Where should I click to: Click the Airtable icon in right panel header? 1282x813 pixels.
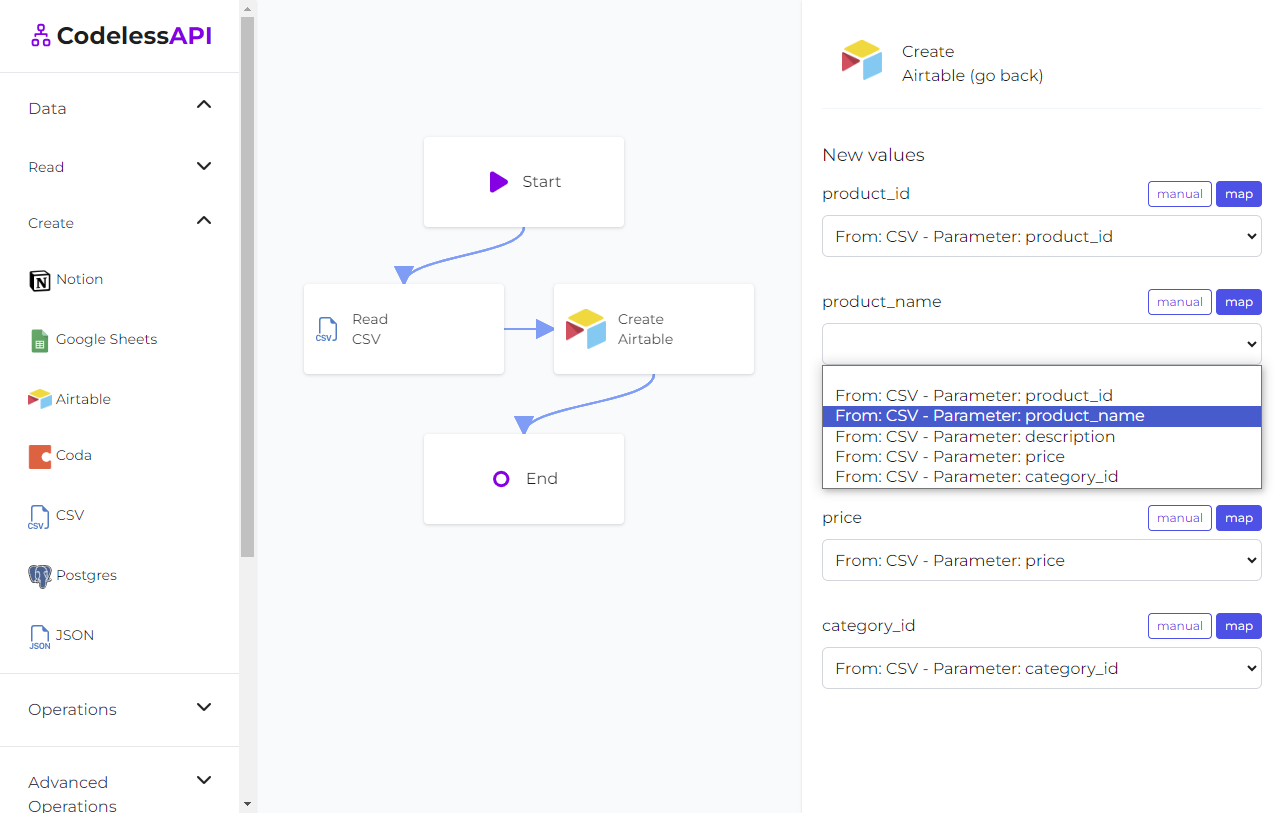tap(862, 61)
